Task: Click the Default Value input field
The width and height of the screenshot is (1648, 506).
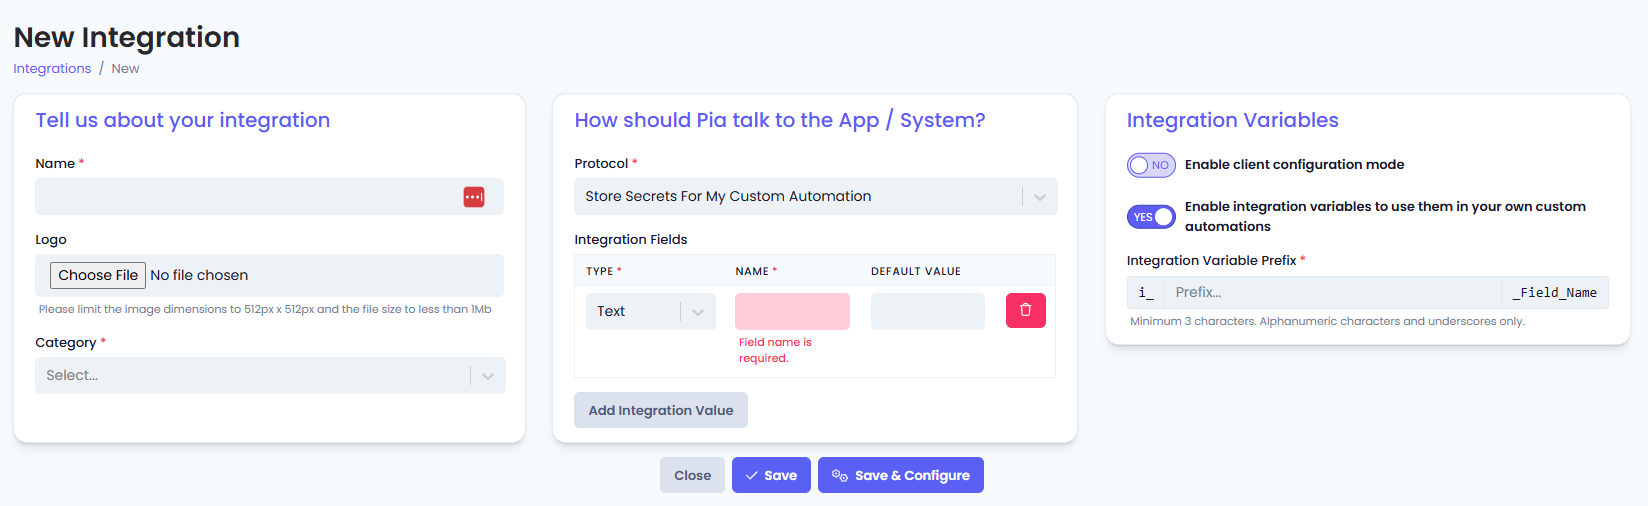Action: coord(928,311)
